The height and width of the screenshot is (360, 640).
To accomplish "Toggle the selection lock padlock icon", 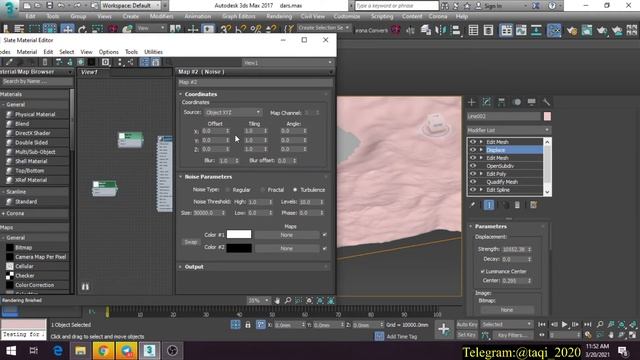I will (x=248, y=325).
